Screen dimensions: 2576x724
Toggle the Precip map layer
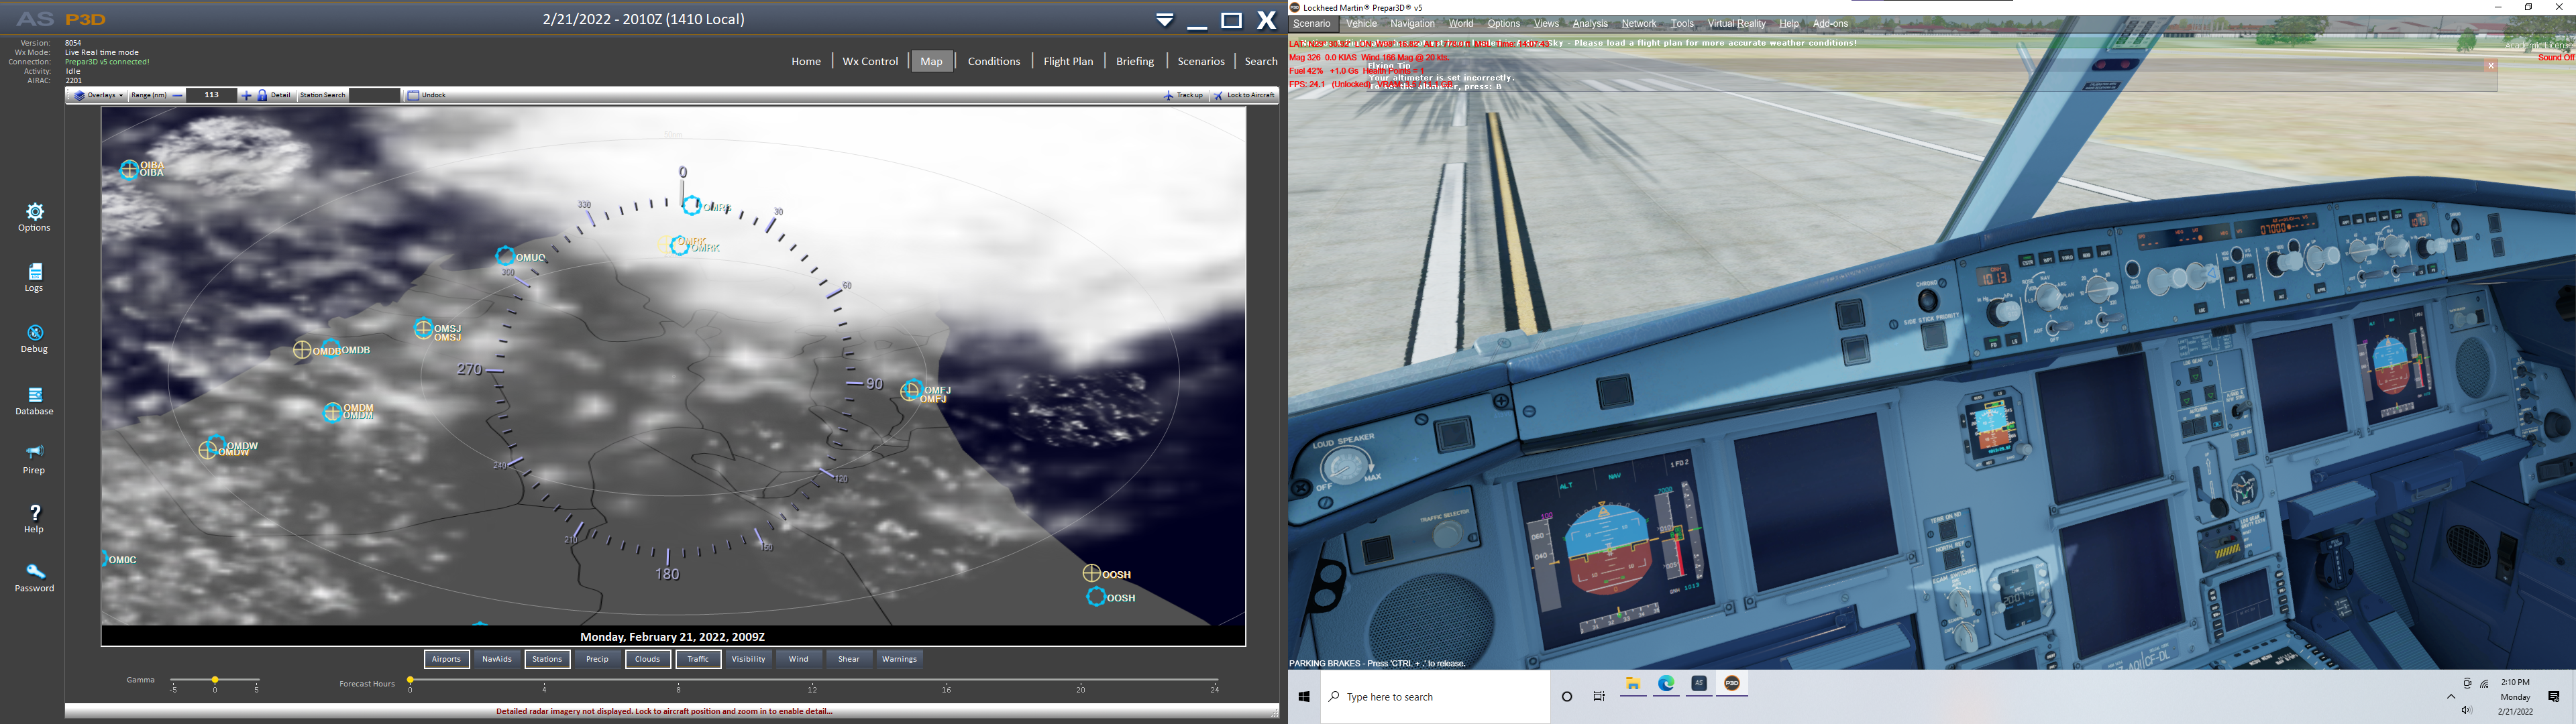coord(597,659)
